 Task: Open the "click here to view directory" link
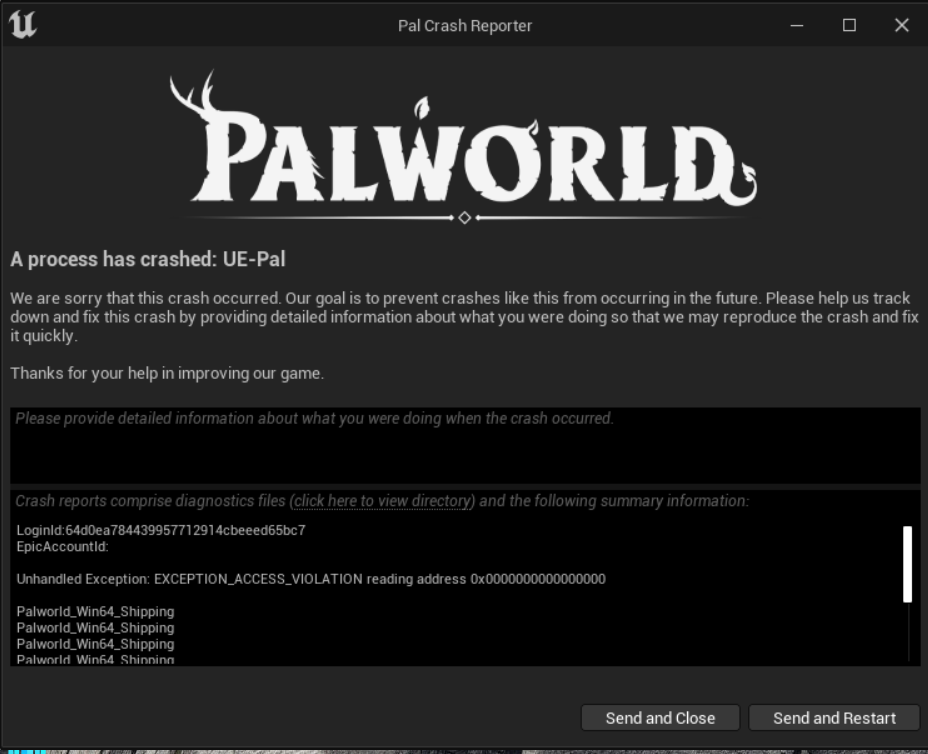coord(382,501)
